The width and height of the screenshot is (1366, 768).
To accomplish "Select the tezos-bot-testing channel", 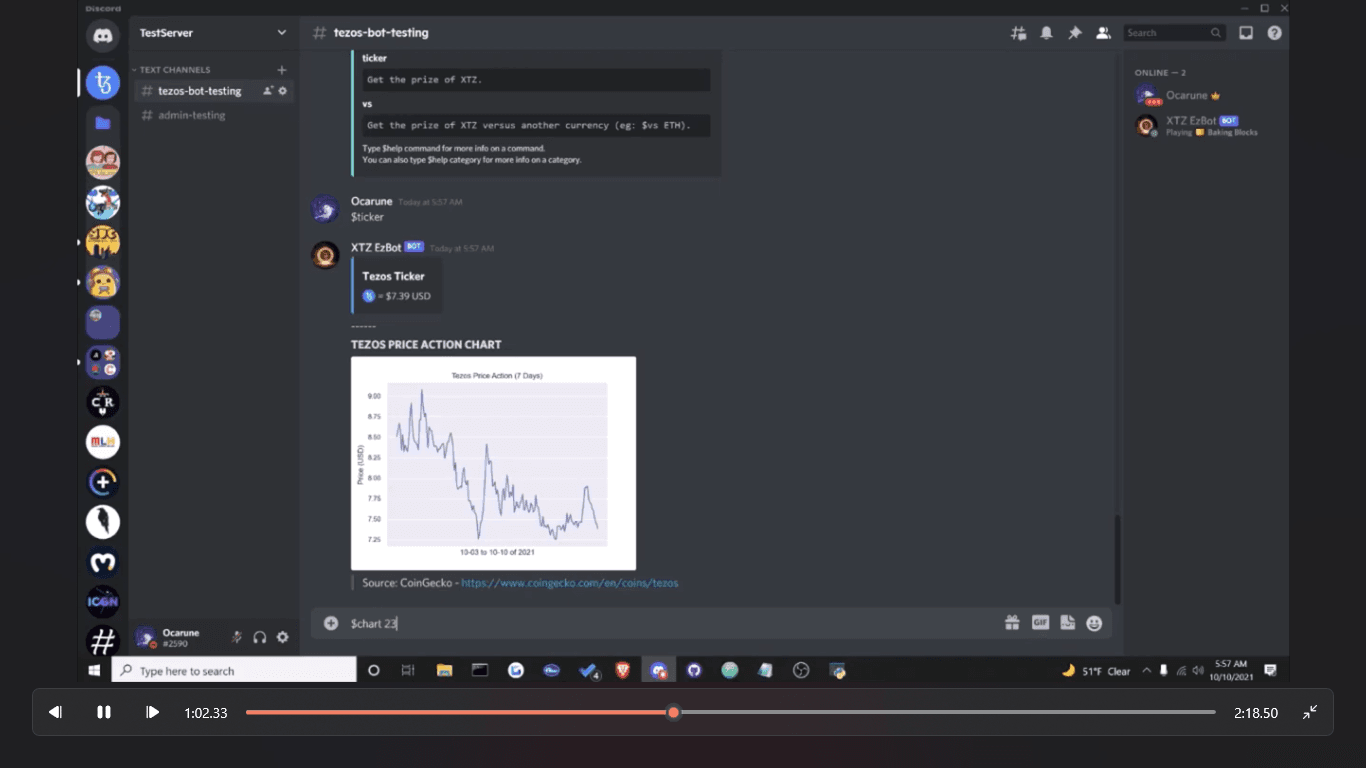I will 199,91.
